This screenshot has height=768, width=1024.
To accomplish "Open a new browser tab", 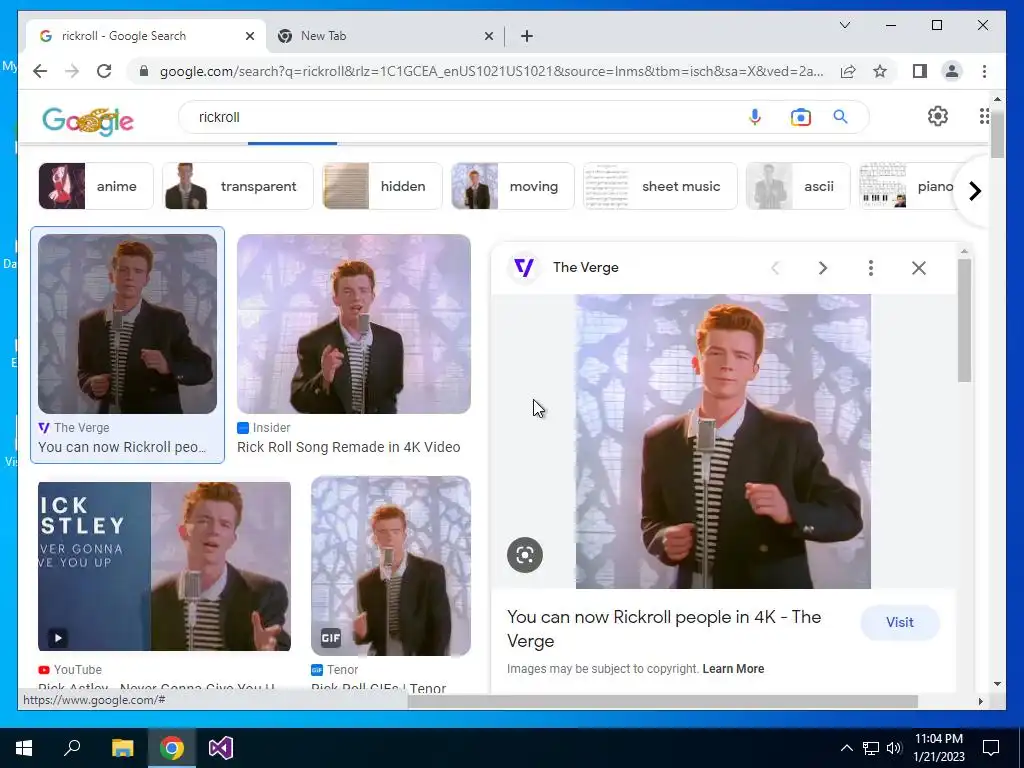I will 527,36.
